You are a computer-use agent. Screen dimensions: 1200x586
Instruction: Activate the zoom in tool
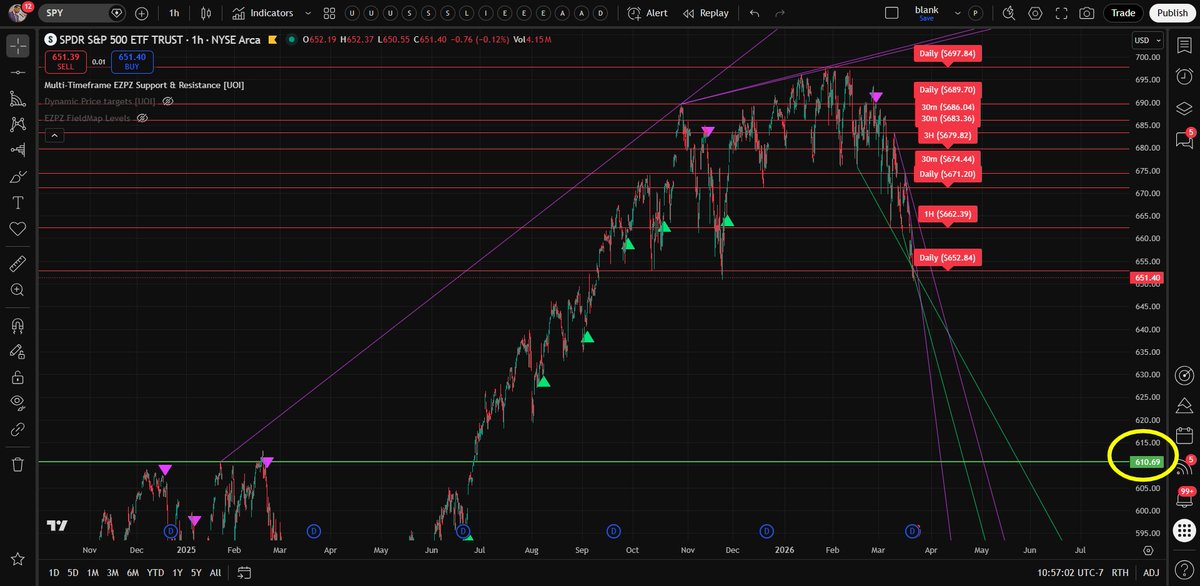click(x=17, y=290)
